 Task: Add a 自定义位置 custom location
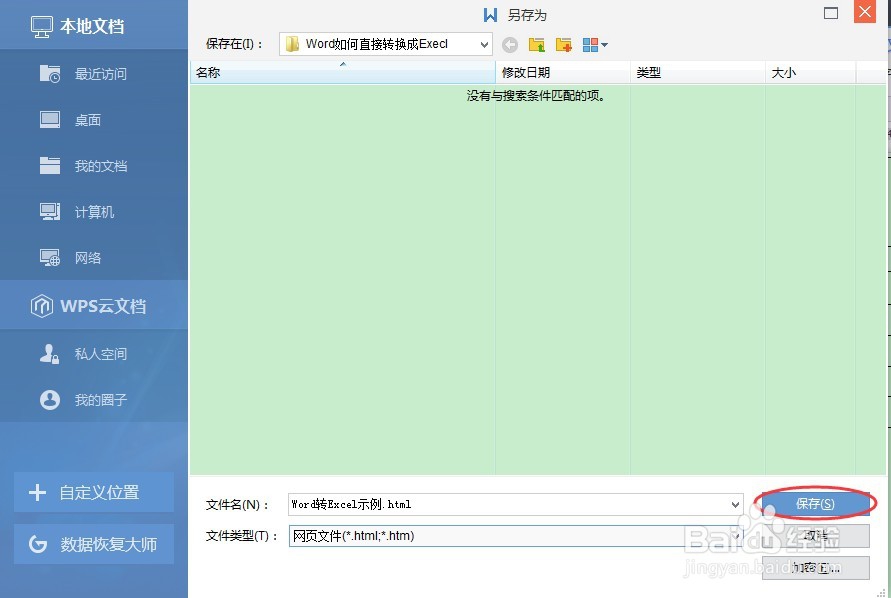94,492
